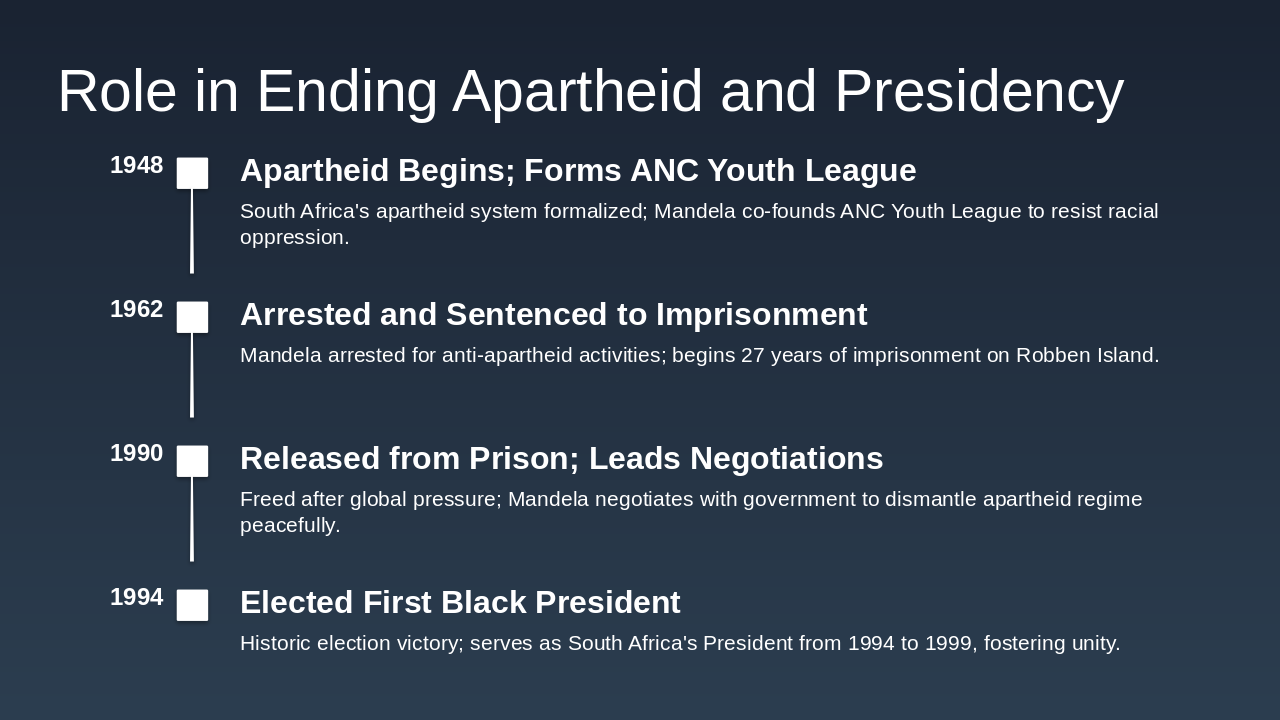Click the white square marker beside 1994
The width and height of the screenshot is (1280, 720).
pos(193,605)
